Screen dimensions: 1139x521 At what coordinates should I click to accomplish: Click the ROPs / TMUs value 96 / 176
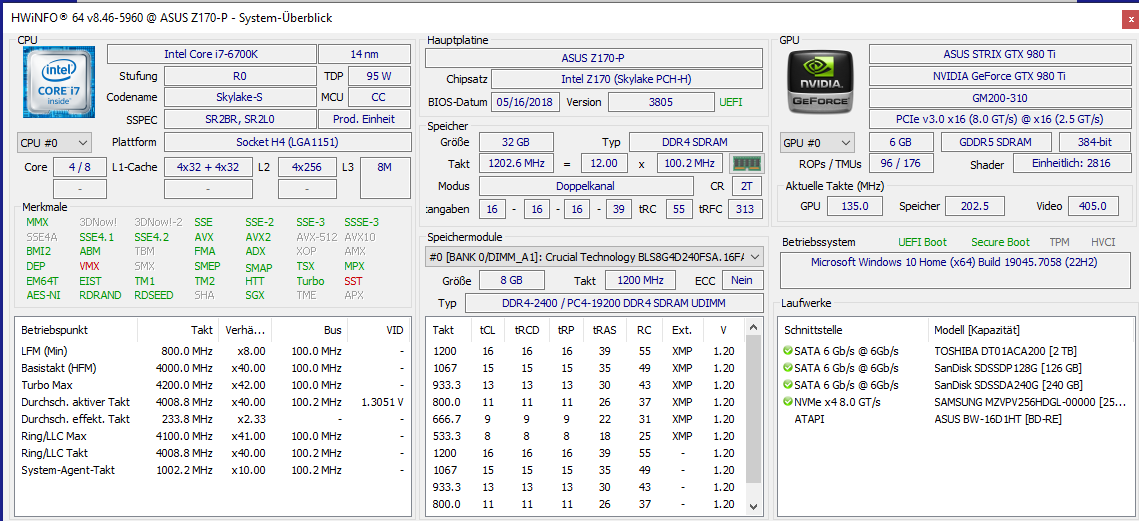click(x=901, y=165)
